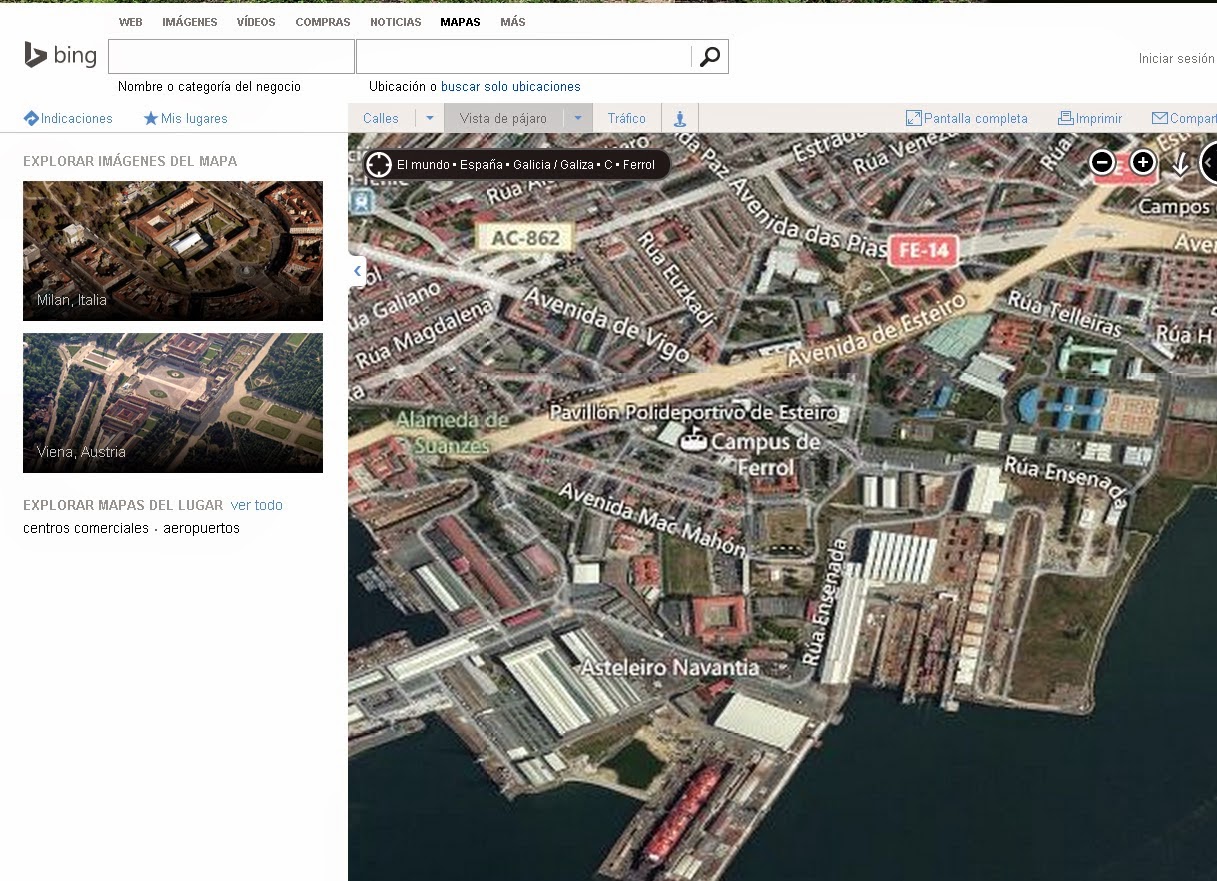This screenshot has height=881, width=1217.
Task: Click the ver todo link
Action: click(257, 505)
